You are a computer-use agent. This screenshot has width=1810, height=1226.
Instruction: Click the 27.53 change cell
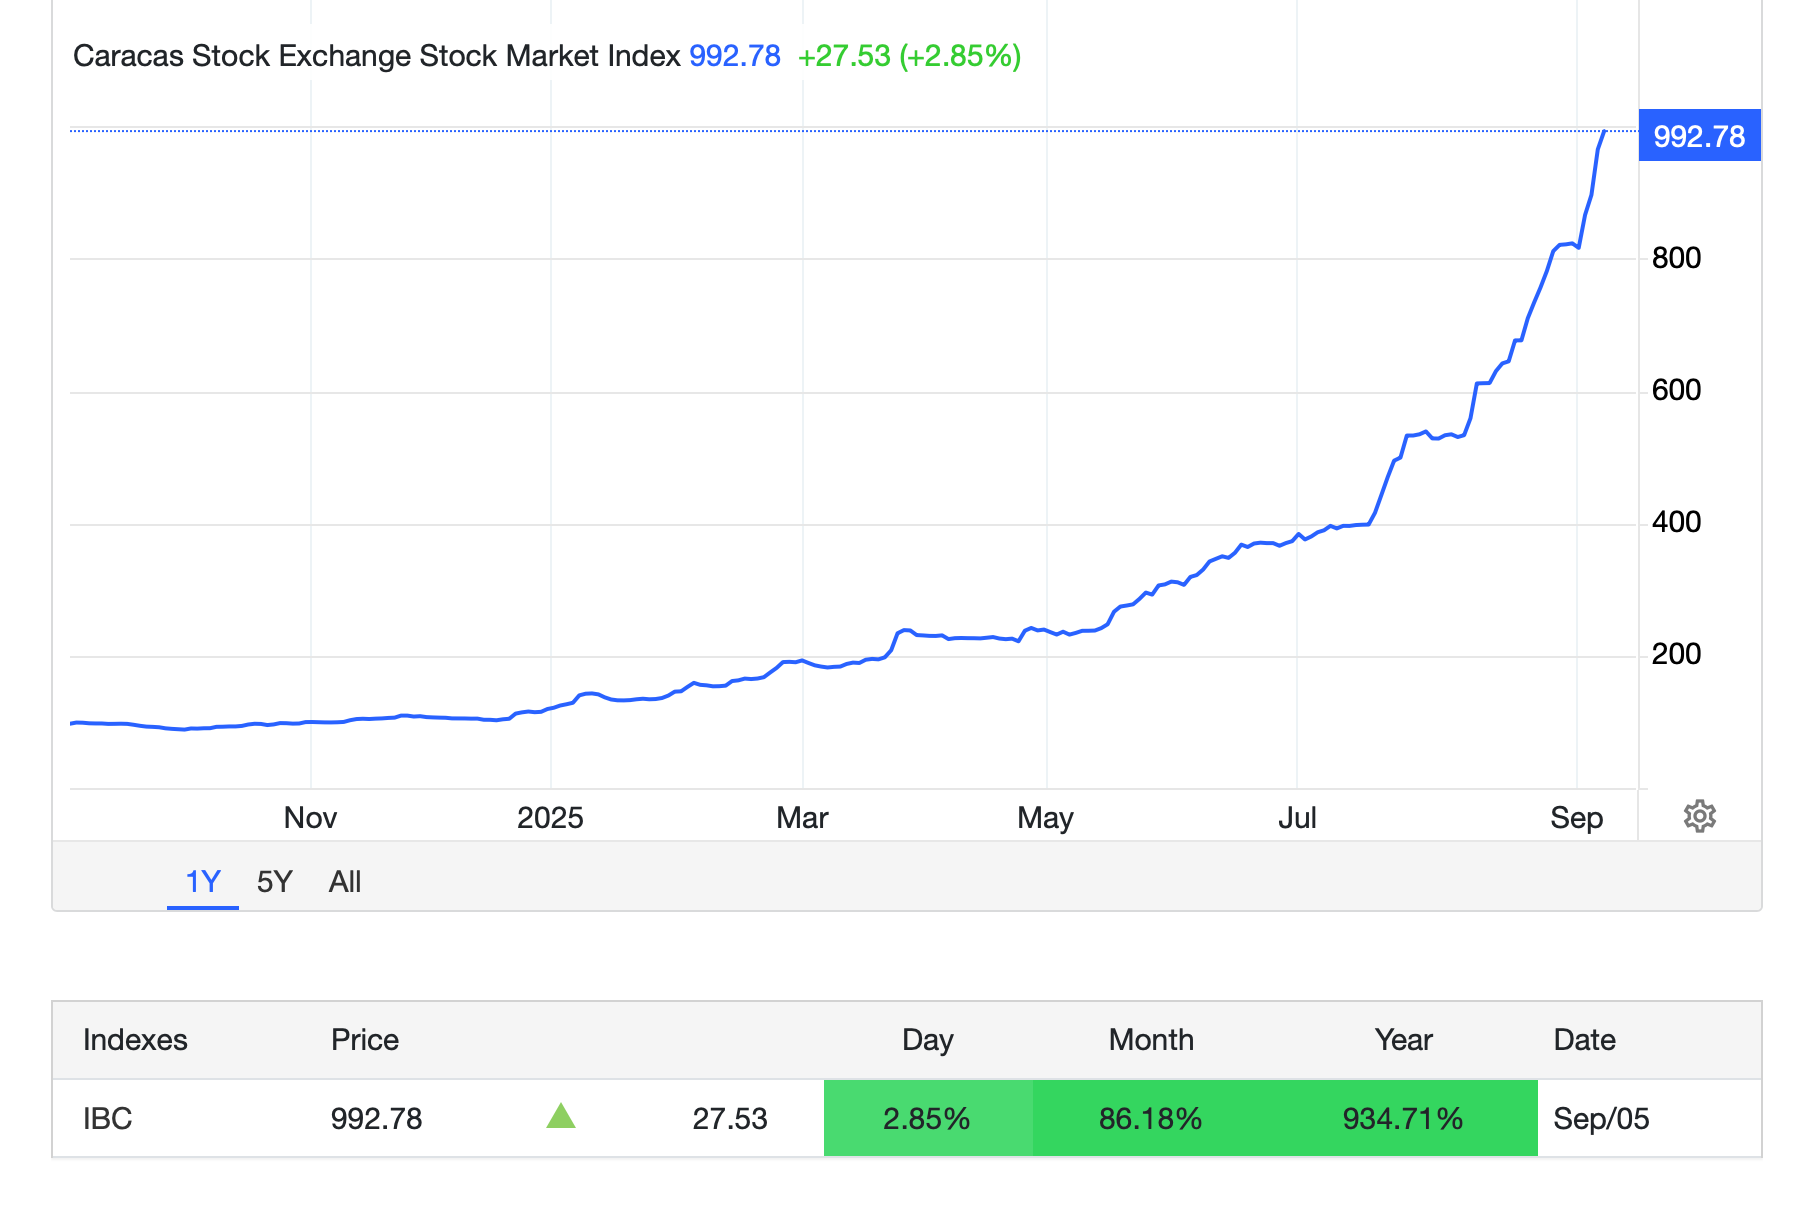(730, 1118)
